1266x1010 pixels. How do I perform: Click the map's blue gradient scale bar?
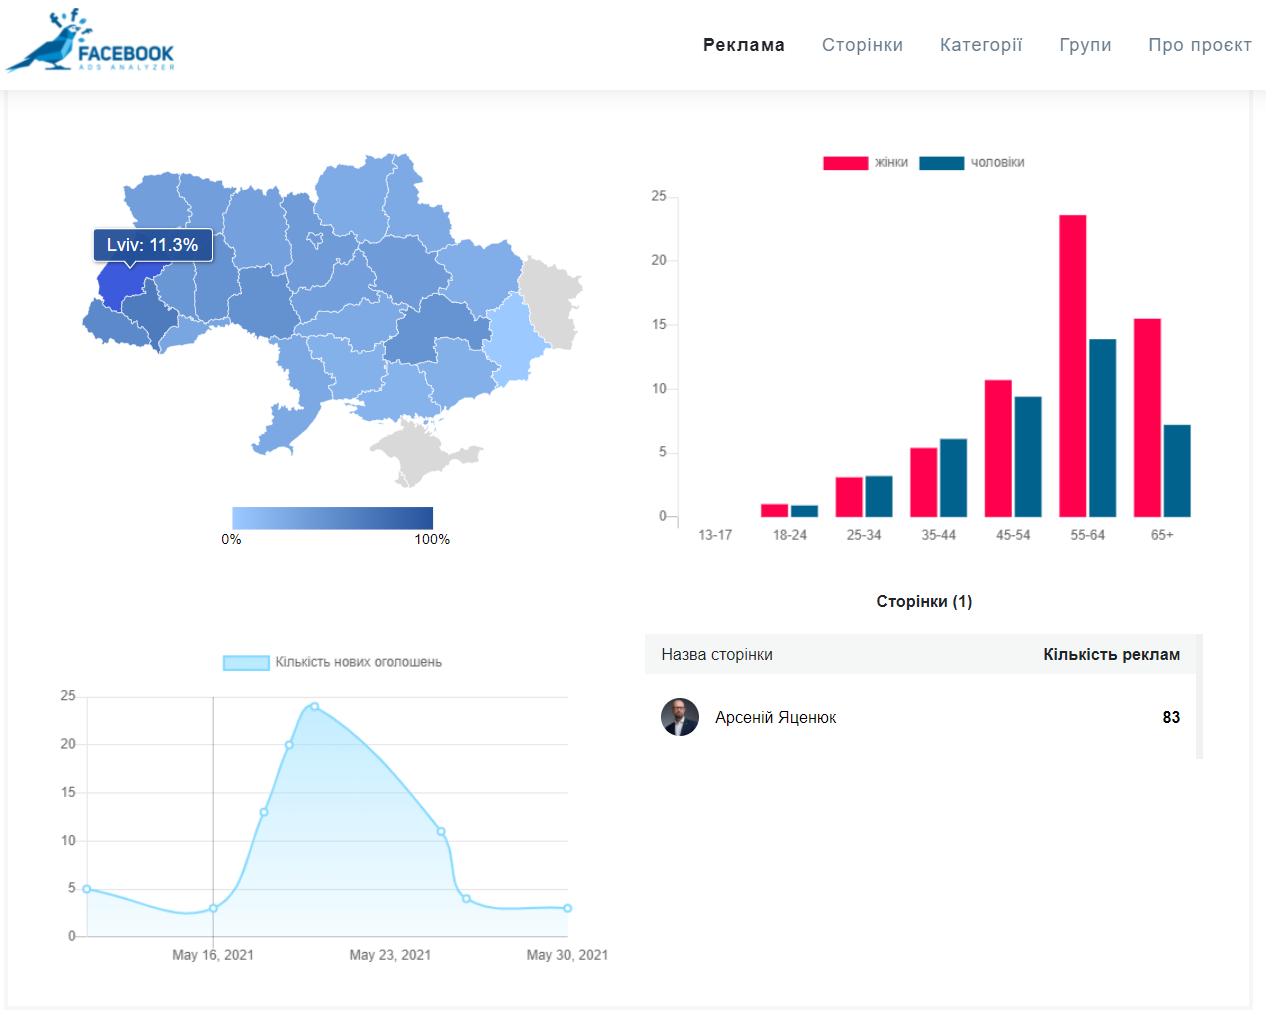point(332,518)
